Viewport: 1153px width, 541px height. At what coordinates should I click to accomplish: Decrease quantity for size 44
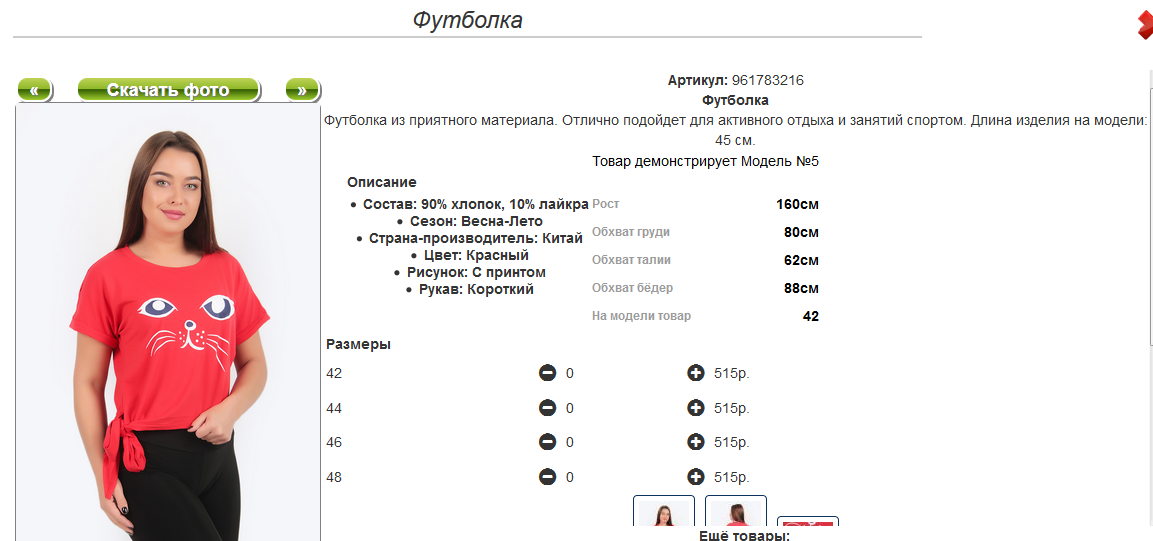547,408
